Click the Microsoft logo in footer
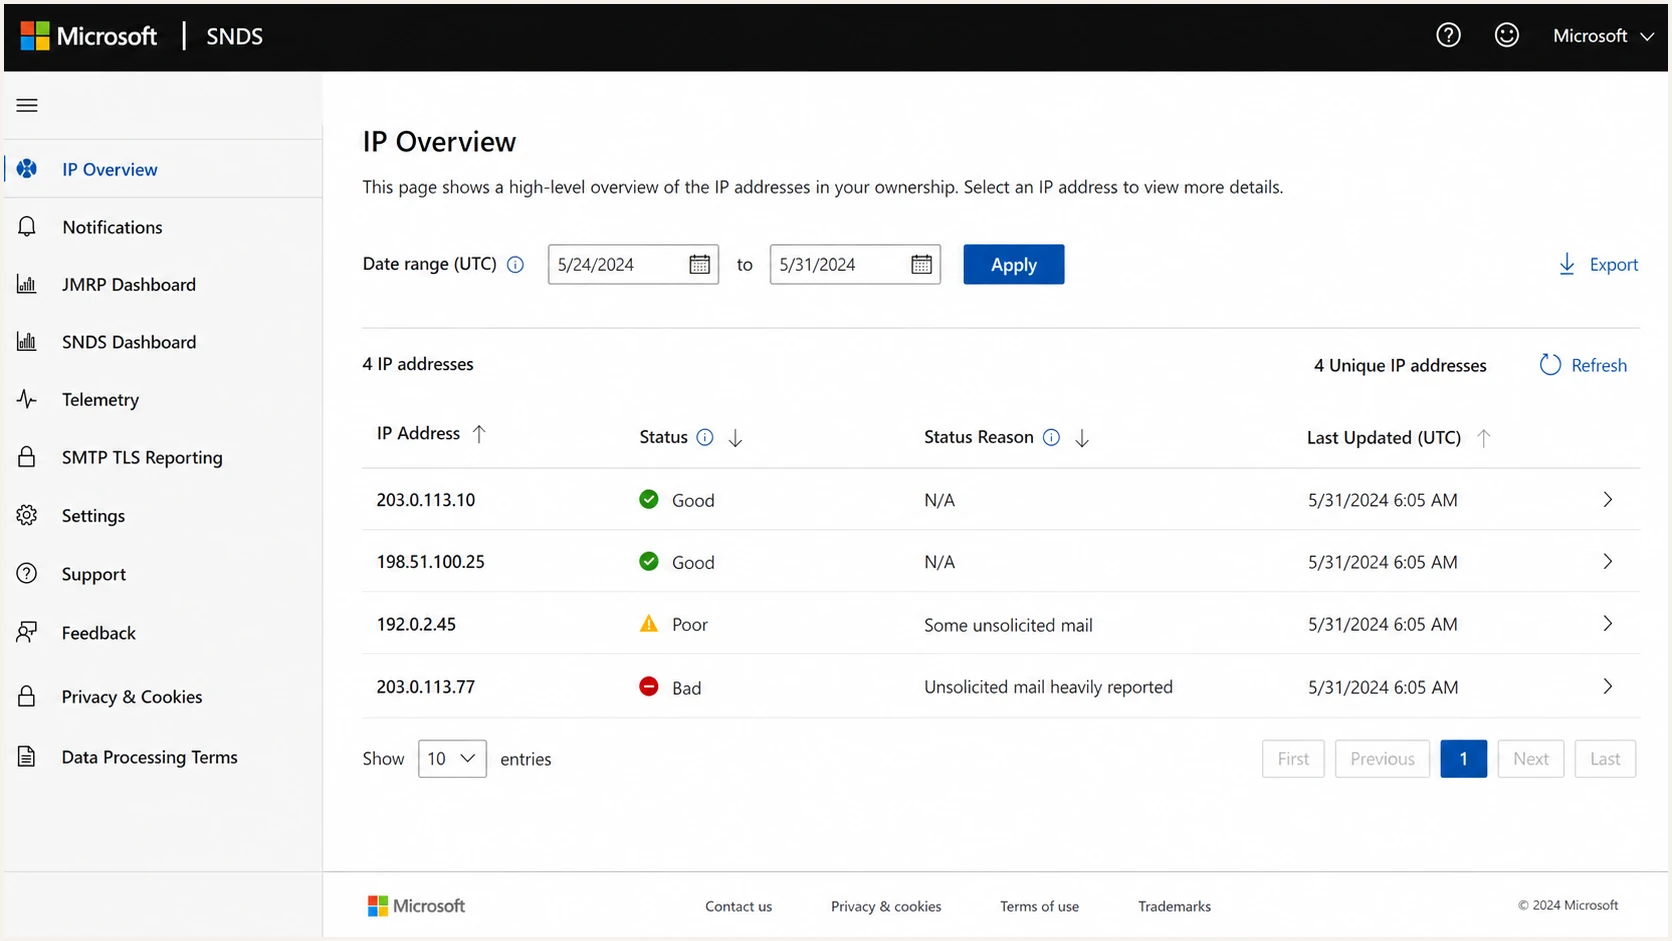Image resolution: width=1672 pixels, height=941 pixels. click(416, 906)
